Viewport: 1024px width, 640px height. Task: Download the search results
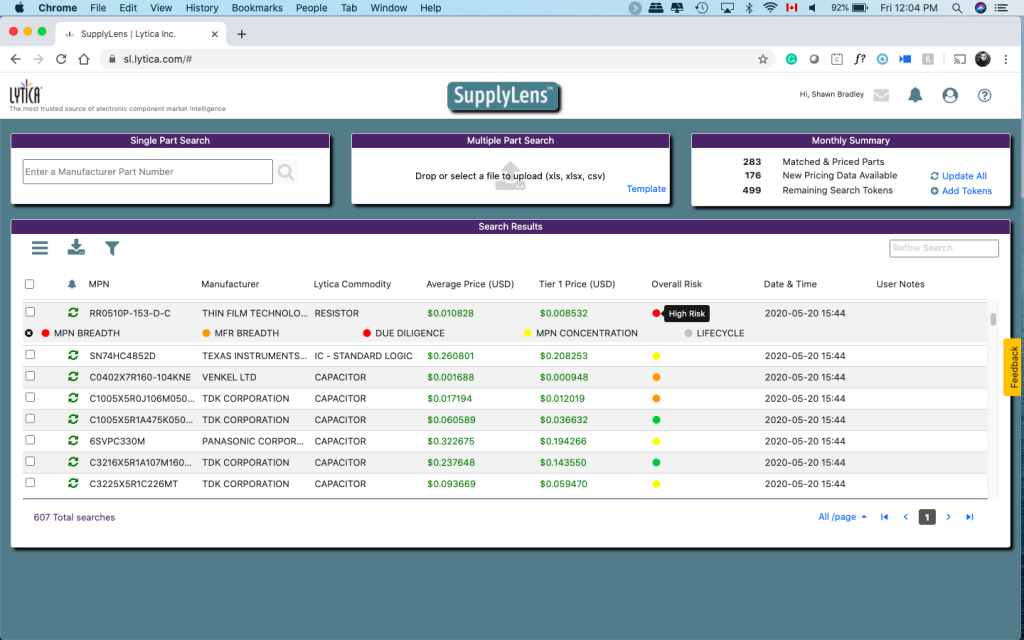click(x=76, y=248)
